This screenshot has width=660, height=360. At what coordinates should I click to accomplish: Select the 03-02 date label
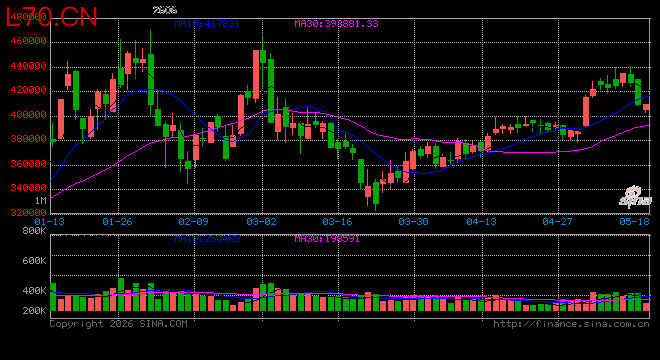(x=261, y=222)
